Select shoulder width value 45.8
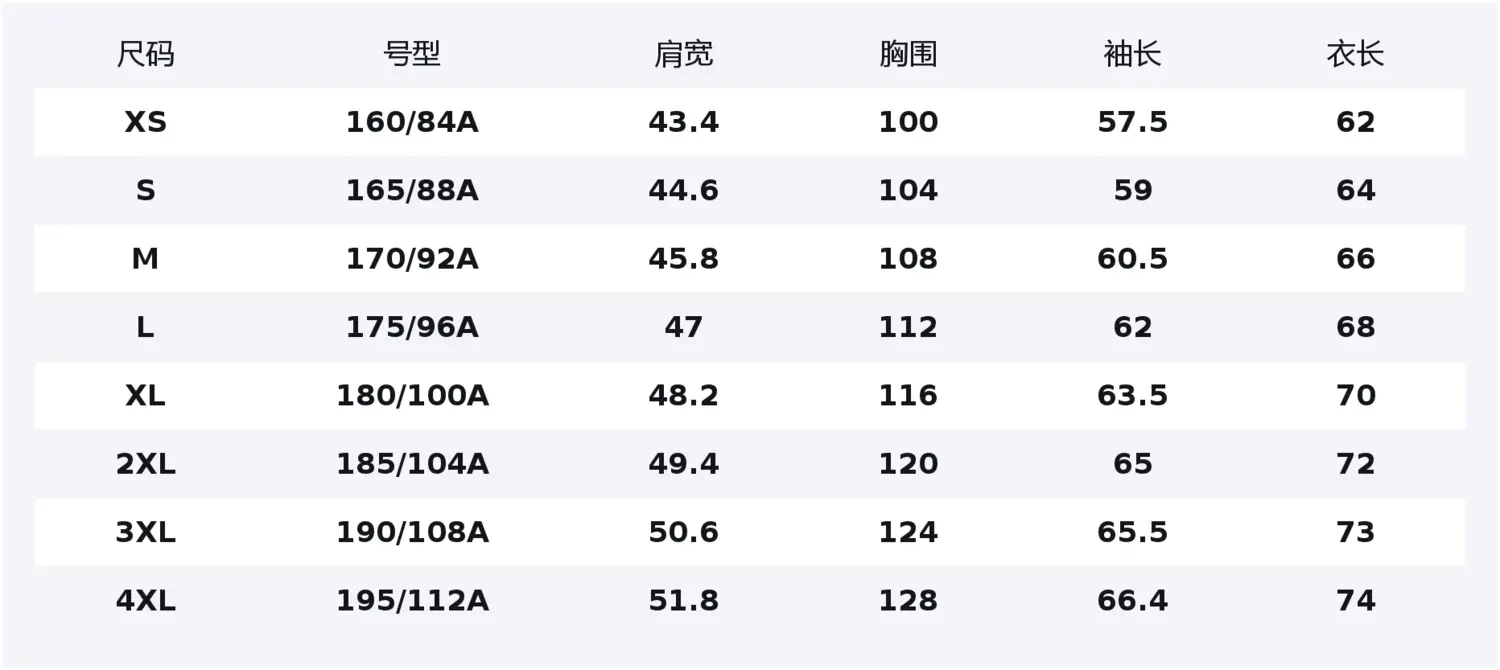The image size is (1500, 670). pos(684,259)
